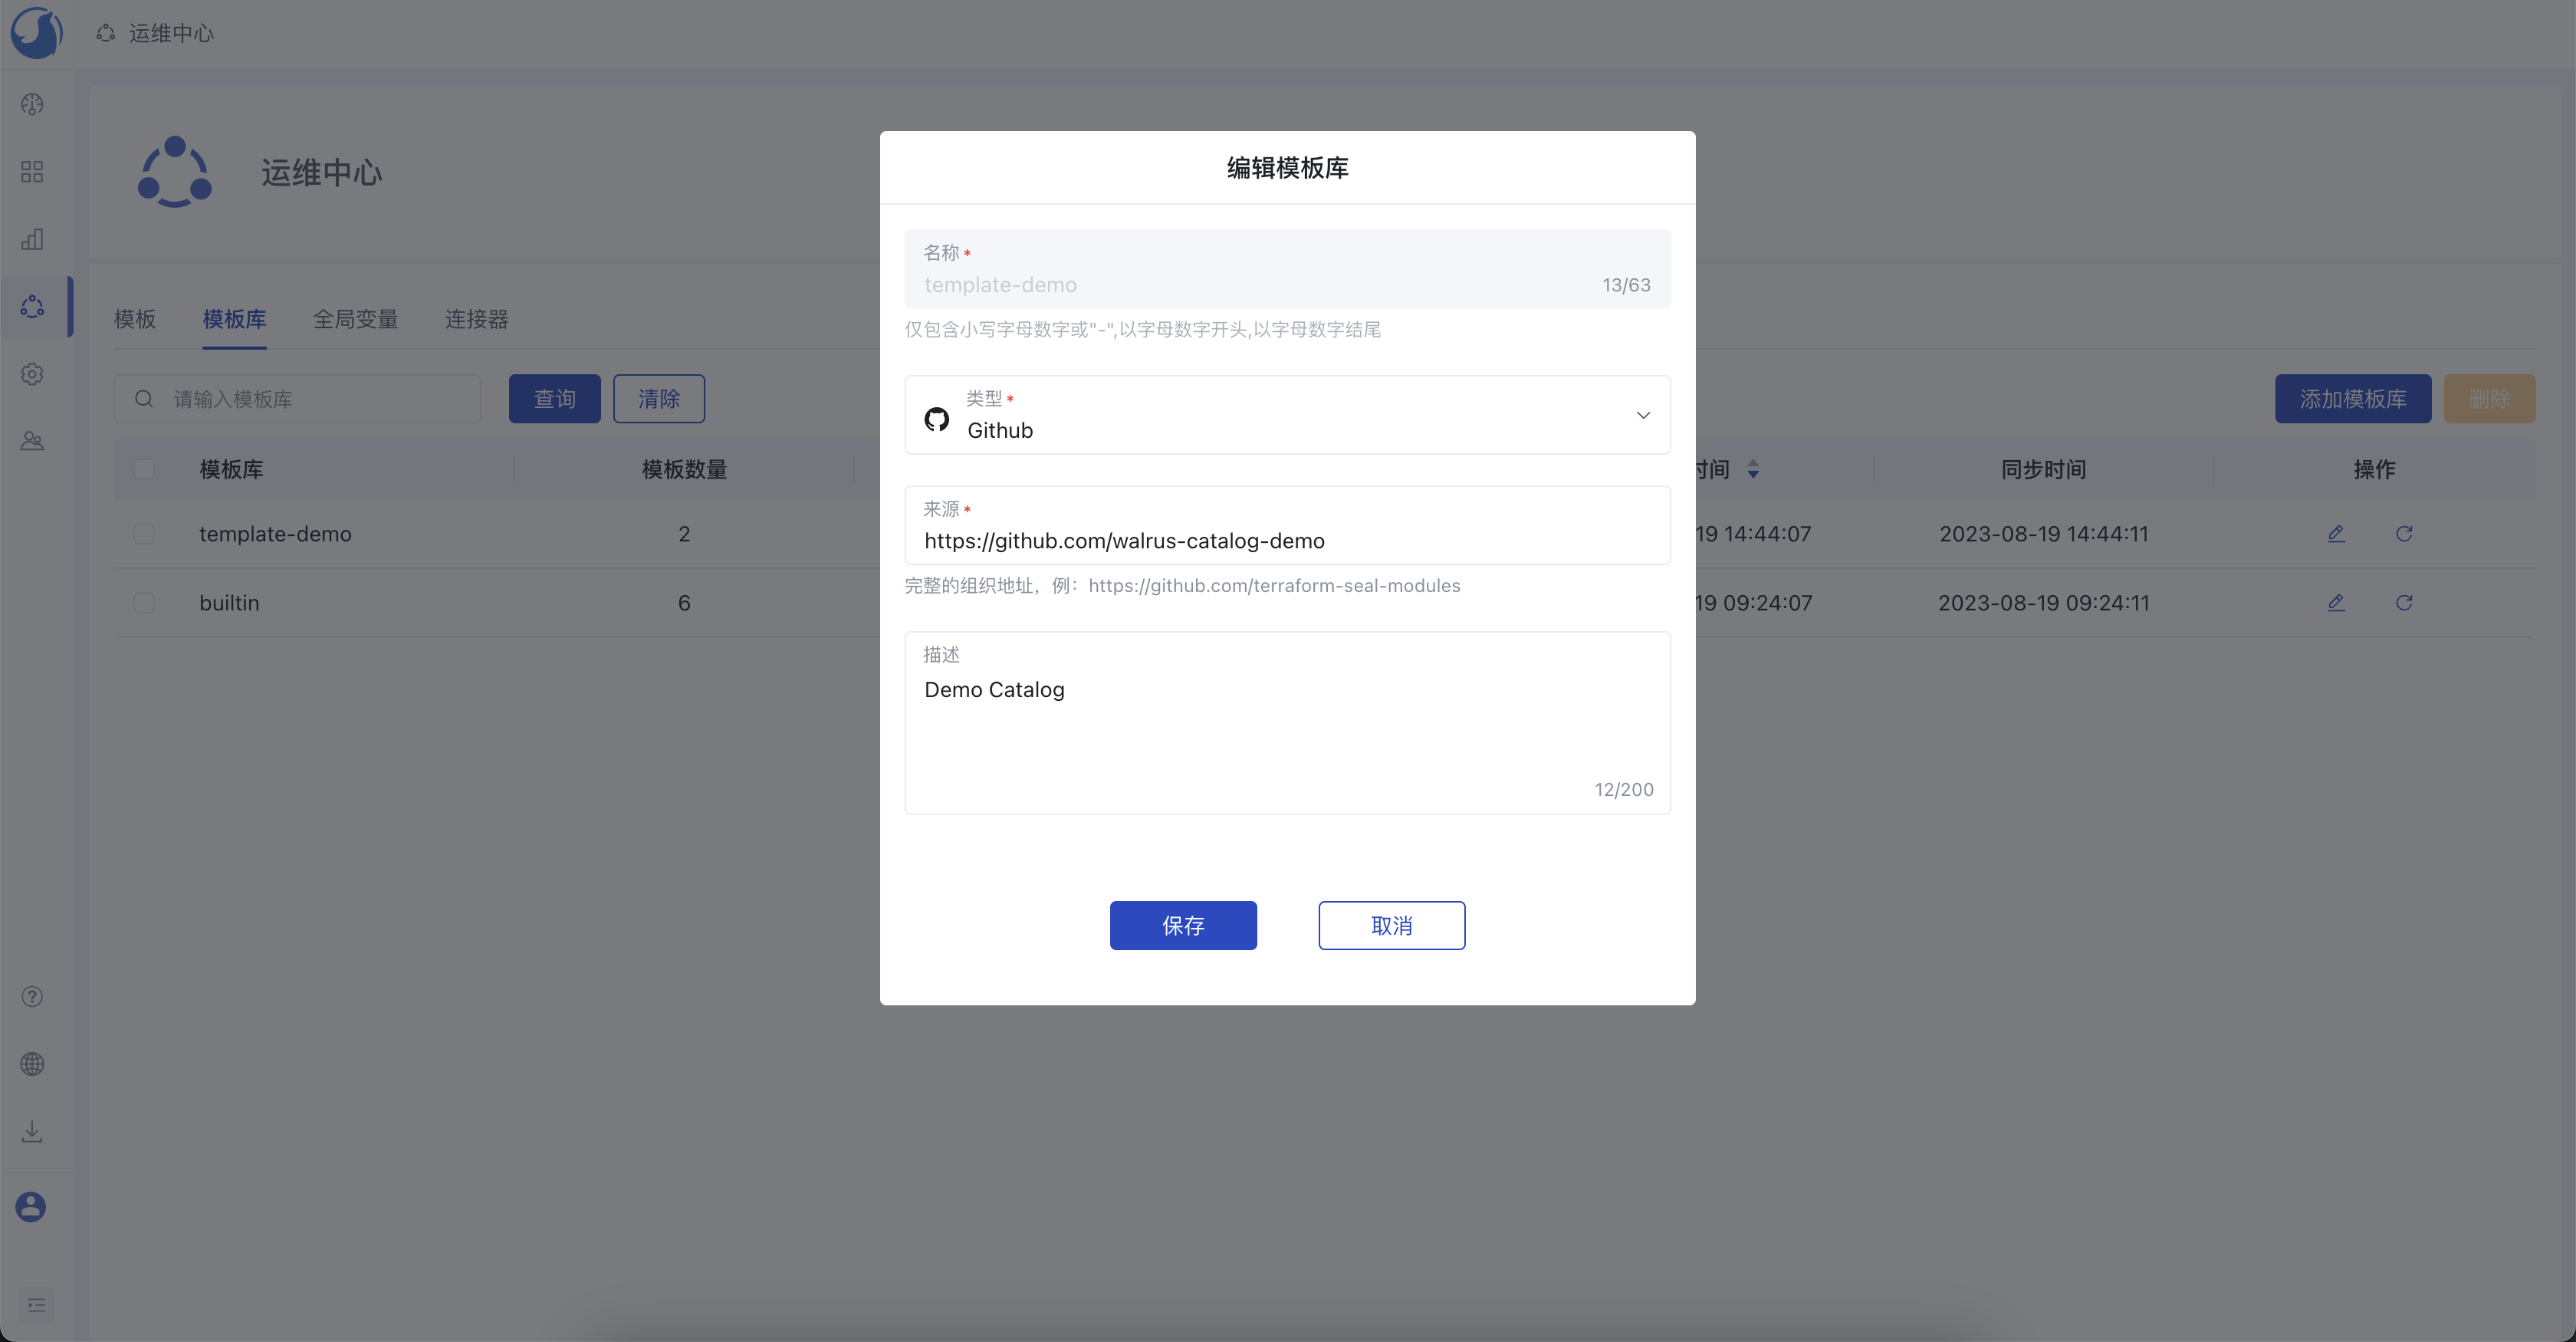Check the template-demo row checkbox
Viewport: 2576px width, 1342px height.
click(x=144, y=534)
